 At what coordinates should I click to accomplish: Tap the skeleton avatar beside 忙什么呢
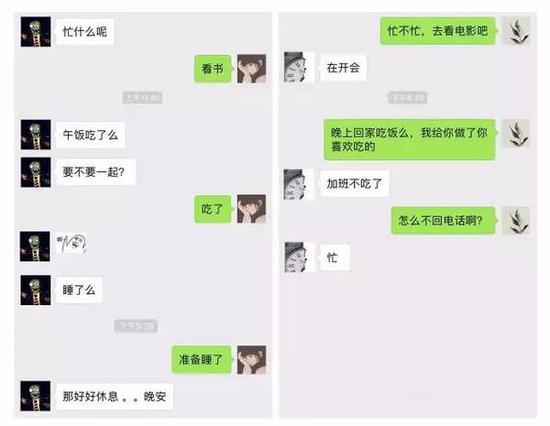[36, 32]
